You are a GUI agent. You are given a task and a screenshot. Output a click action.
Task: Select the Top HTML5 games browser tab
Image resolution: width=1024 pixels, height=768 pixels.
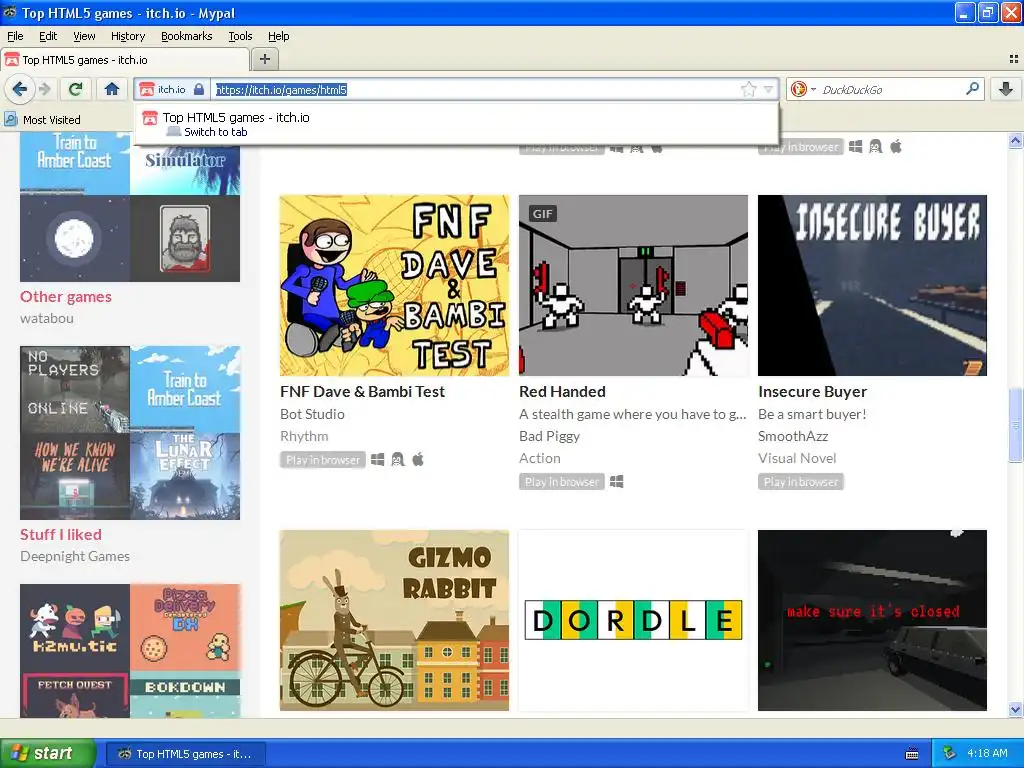click(x=125, y=60)
